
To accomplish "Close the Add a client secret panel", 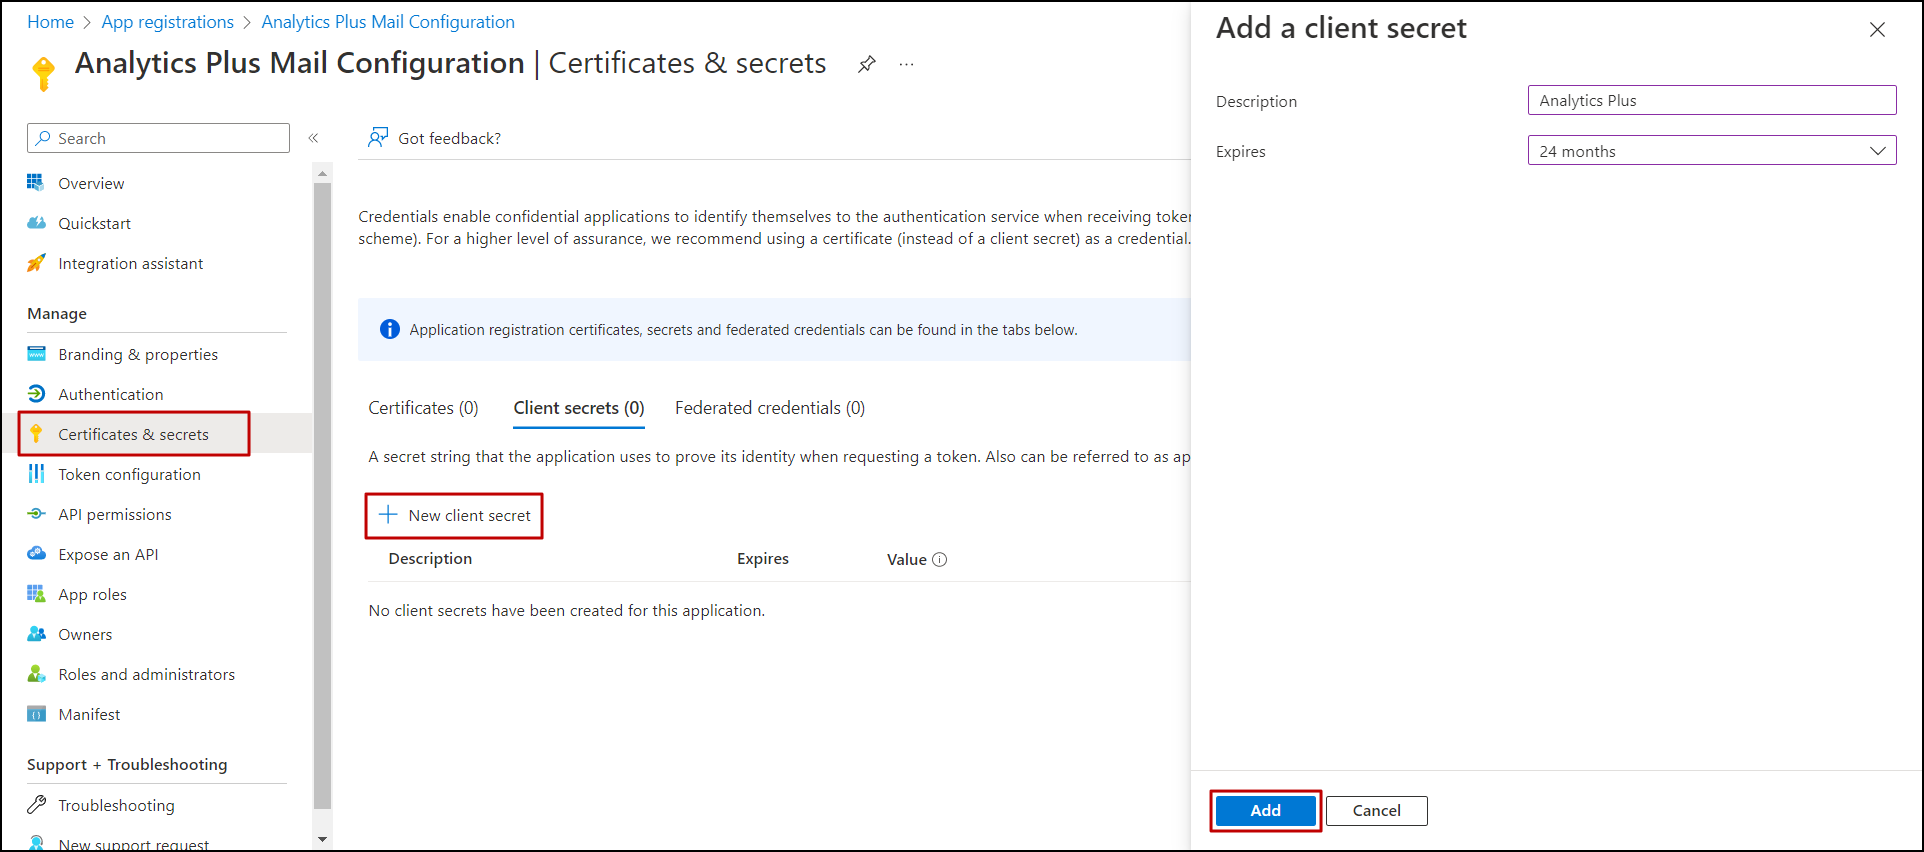I will [1877, 30].
